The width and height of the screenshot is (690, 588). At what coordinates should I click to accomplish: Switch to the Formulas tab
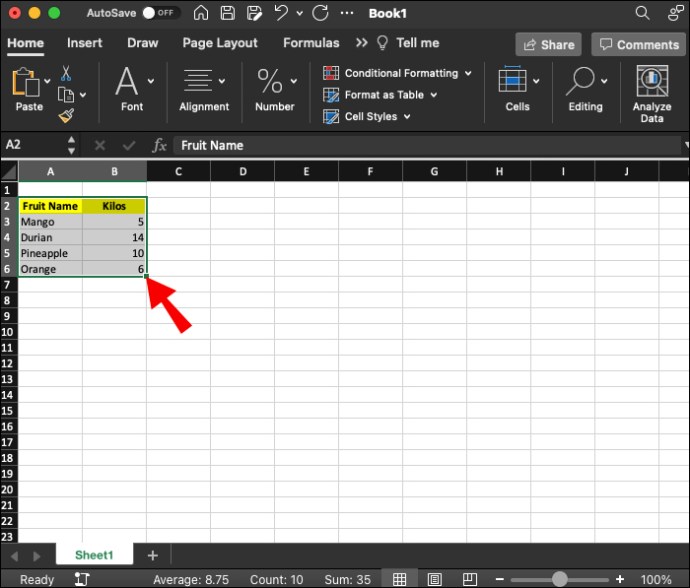click(312, 43)
